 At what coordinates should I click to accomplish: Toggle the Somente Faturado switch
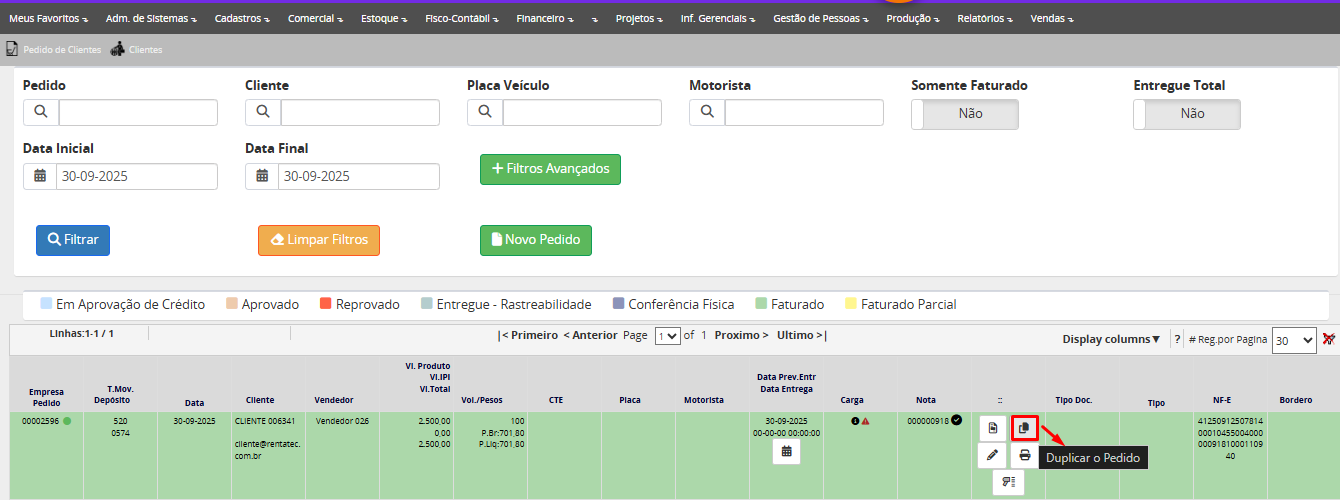(x=964, y=114)
